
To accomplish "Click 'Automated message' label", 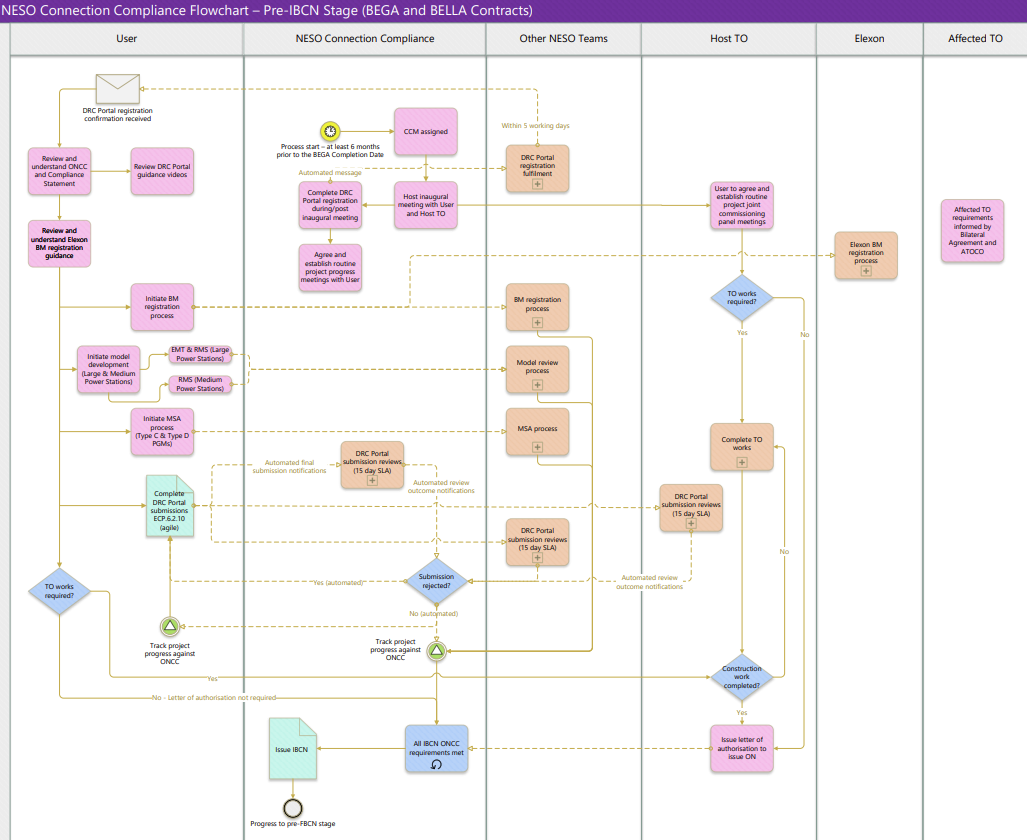I will [330, 172].
